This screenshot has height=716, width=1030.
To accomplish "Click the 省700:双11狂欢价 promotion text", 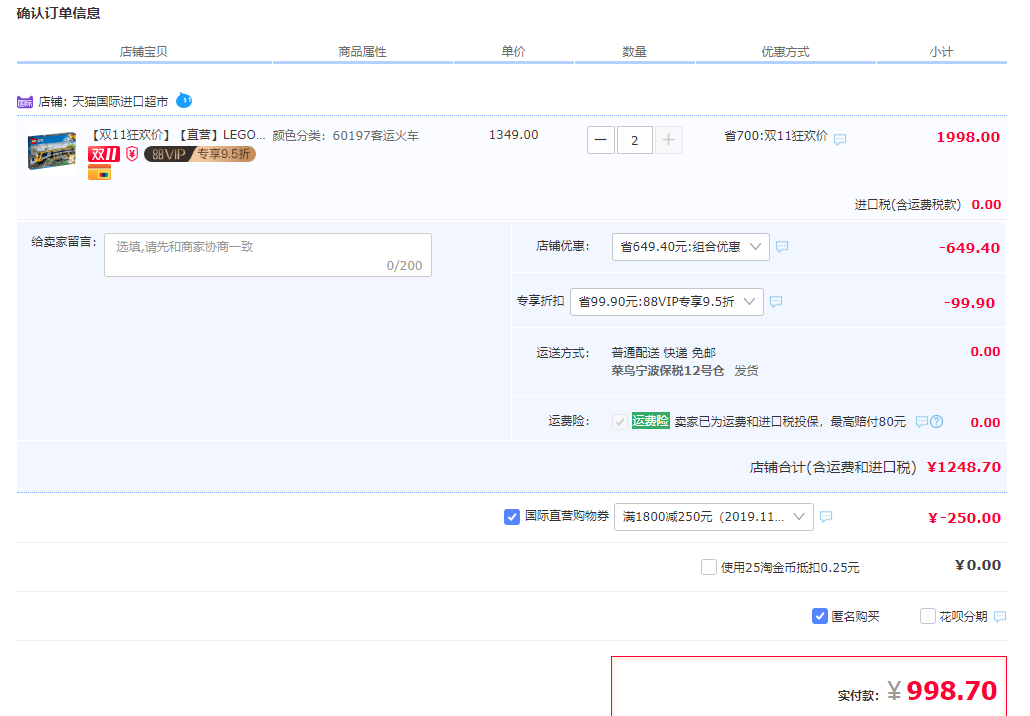I will (x=776, y=136).
